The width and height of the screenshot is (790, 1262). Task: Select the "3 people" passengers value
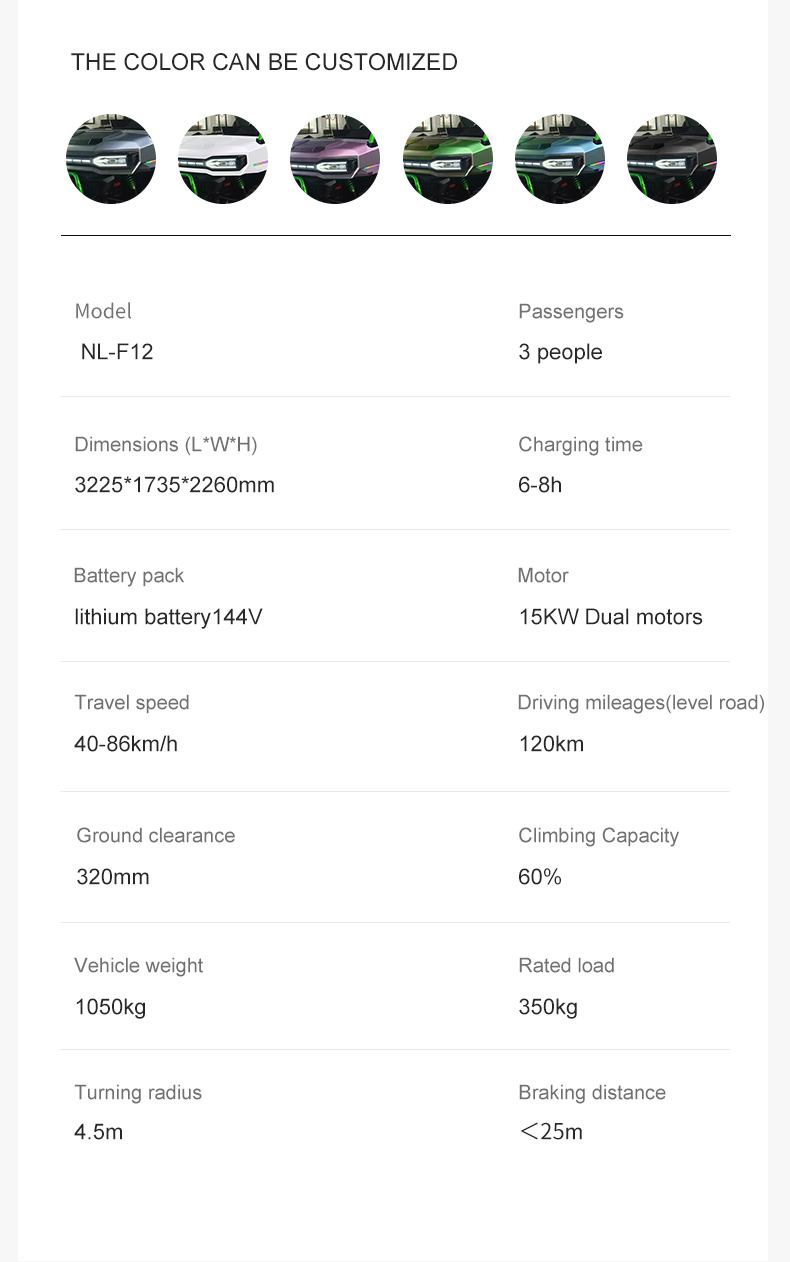click(x=560, y=352)
